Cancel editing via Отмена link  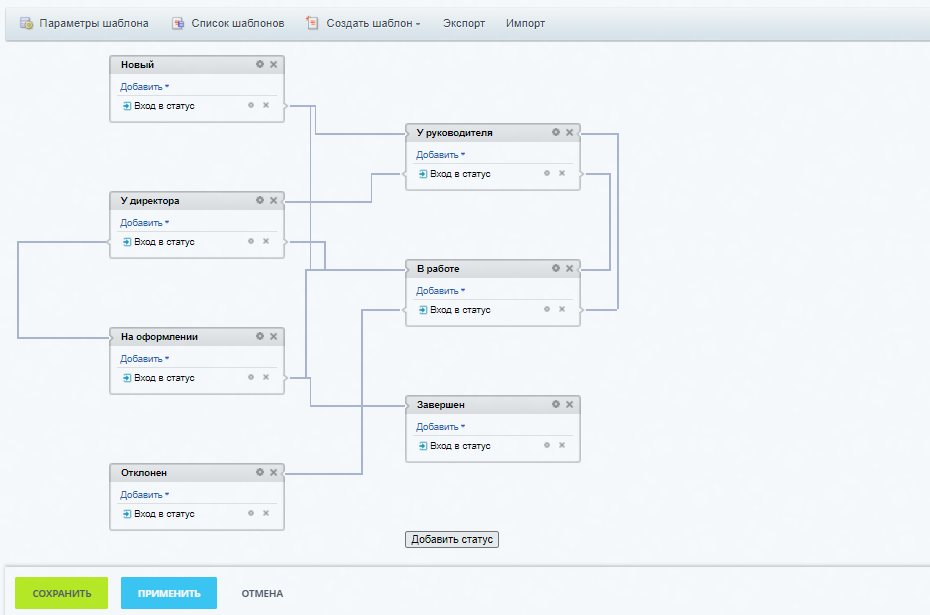(262, 594)
